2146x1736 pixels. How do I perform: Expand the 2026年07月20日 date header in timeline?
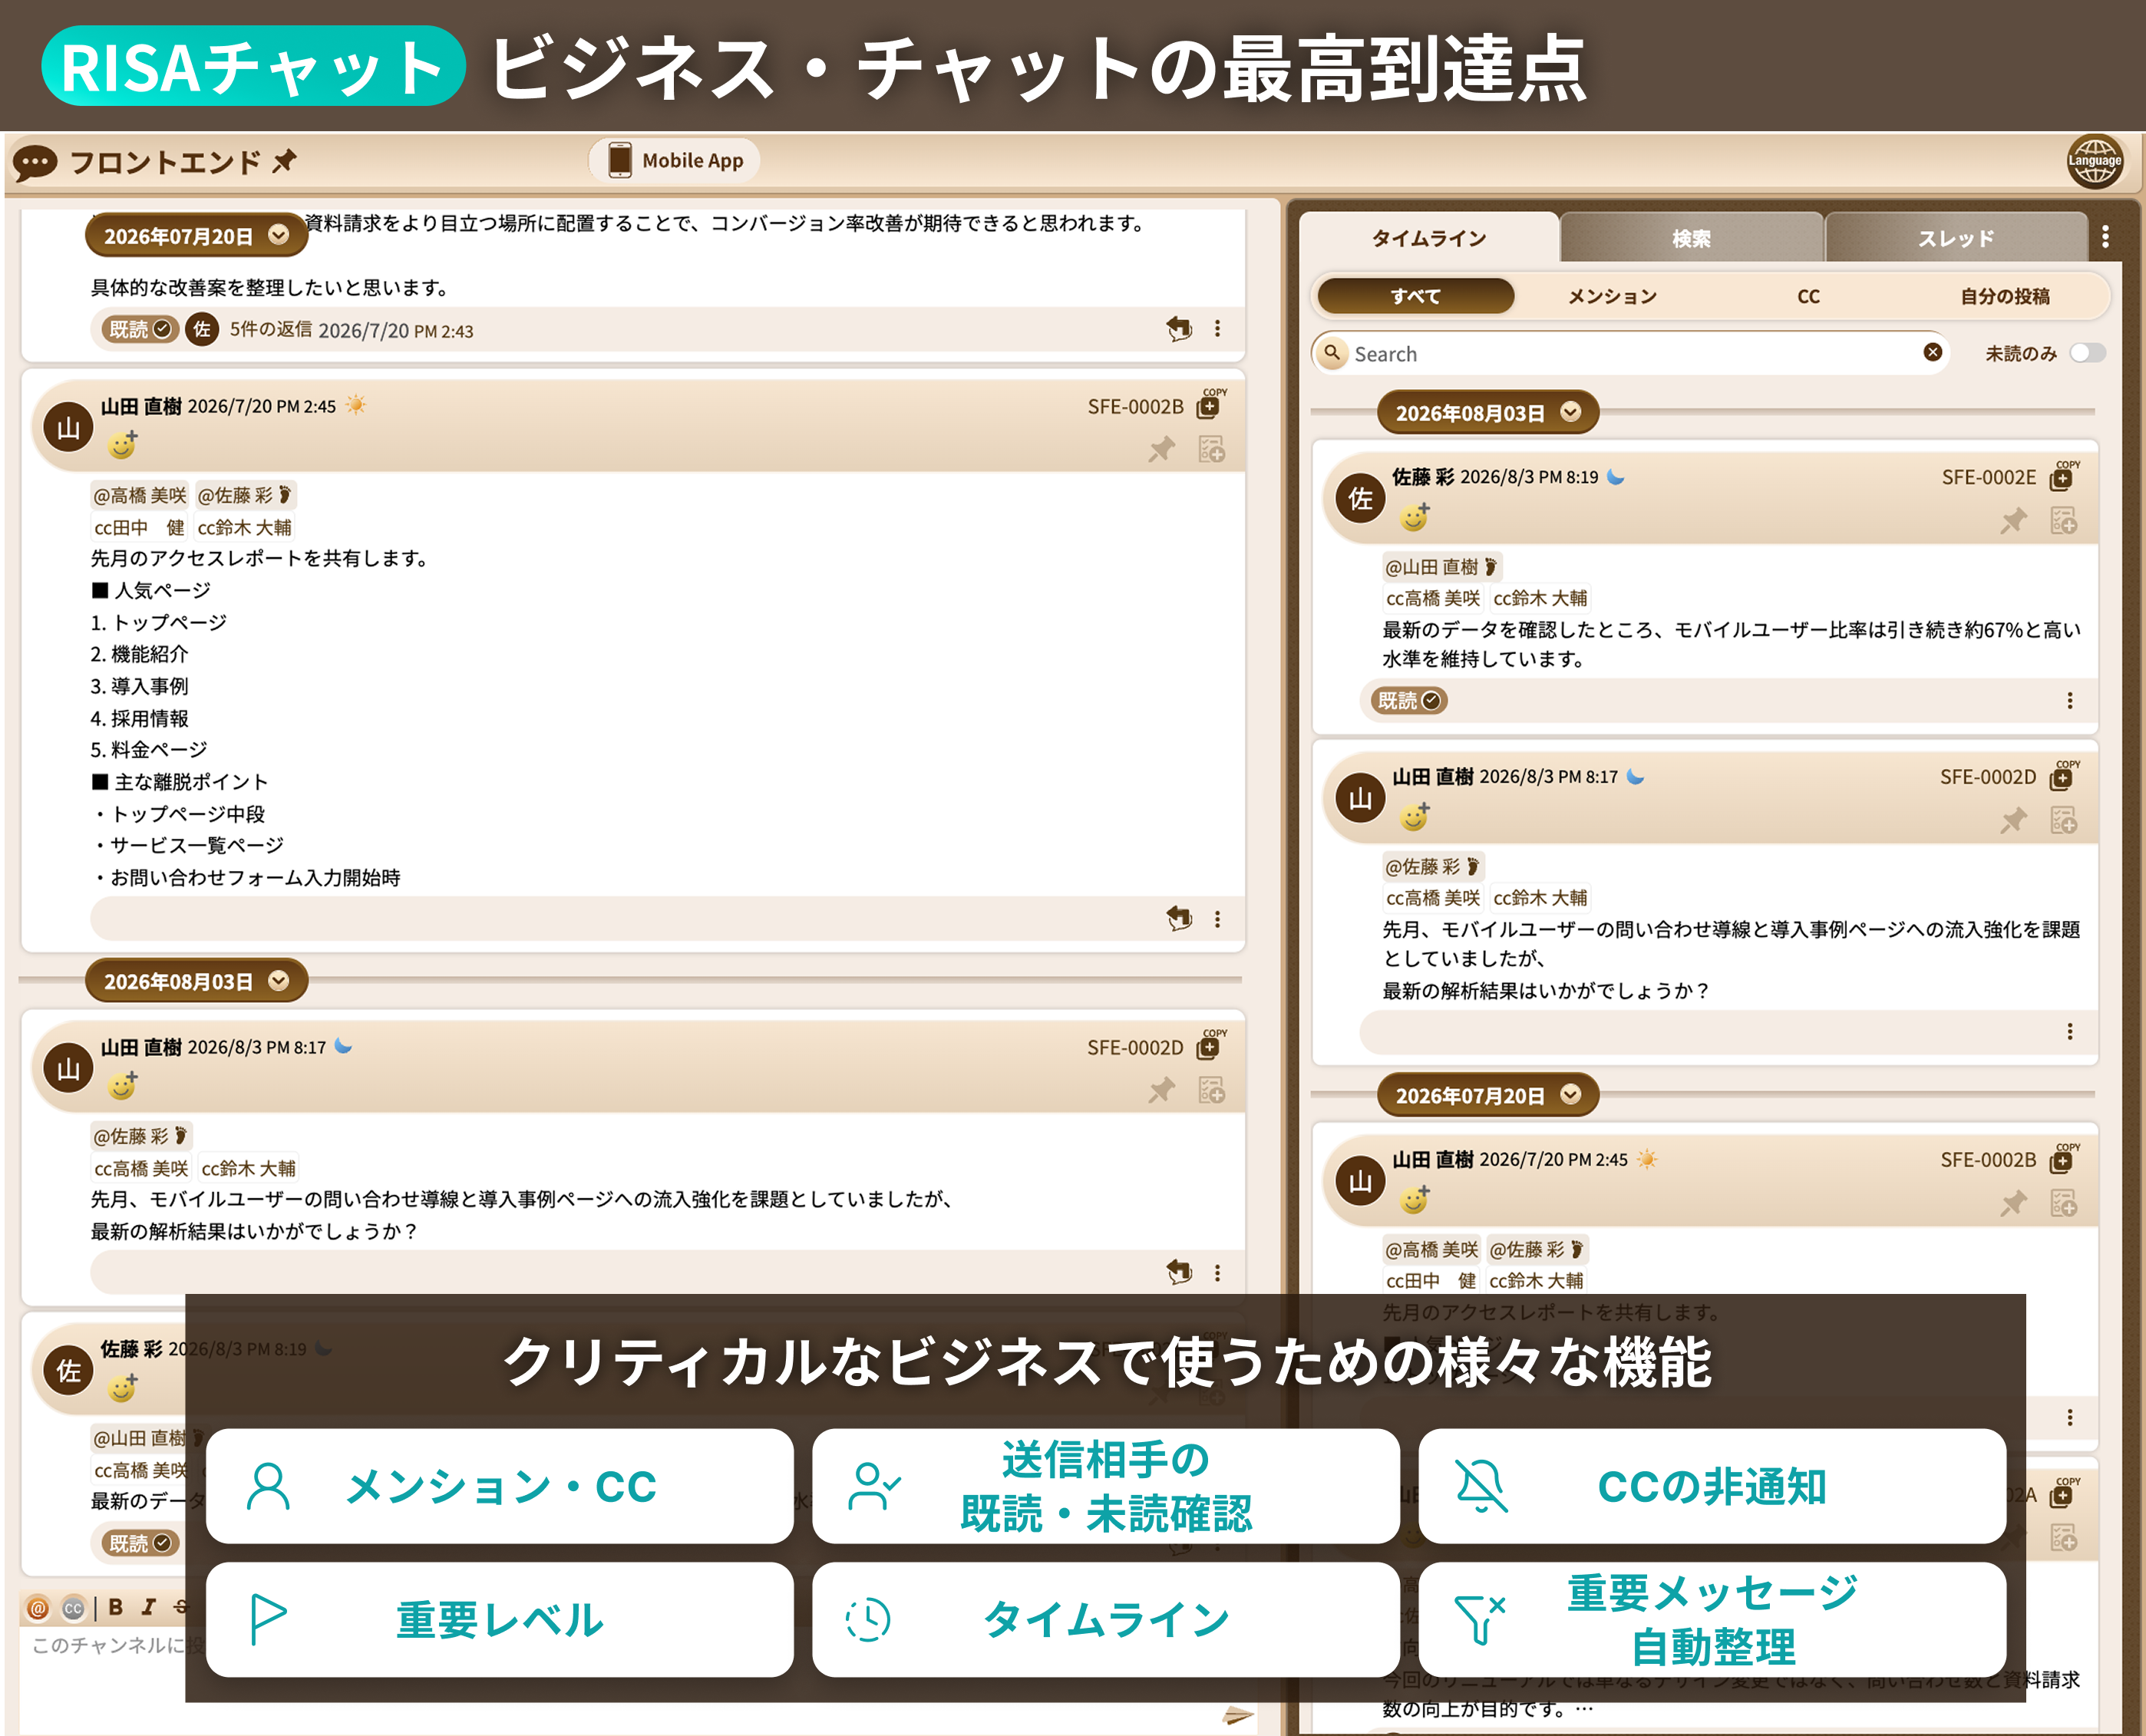(x=1487, y=1095)
